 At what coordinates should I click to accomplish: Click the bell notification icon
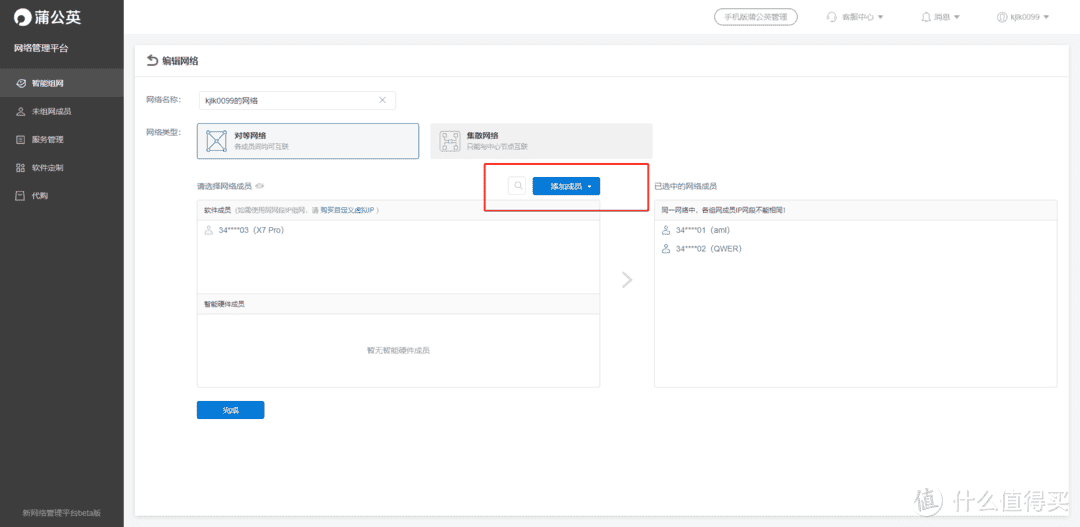[x=925, y=17]
